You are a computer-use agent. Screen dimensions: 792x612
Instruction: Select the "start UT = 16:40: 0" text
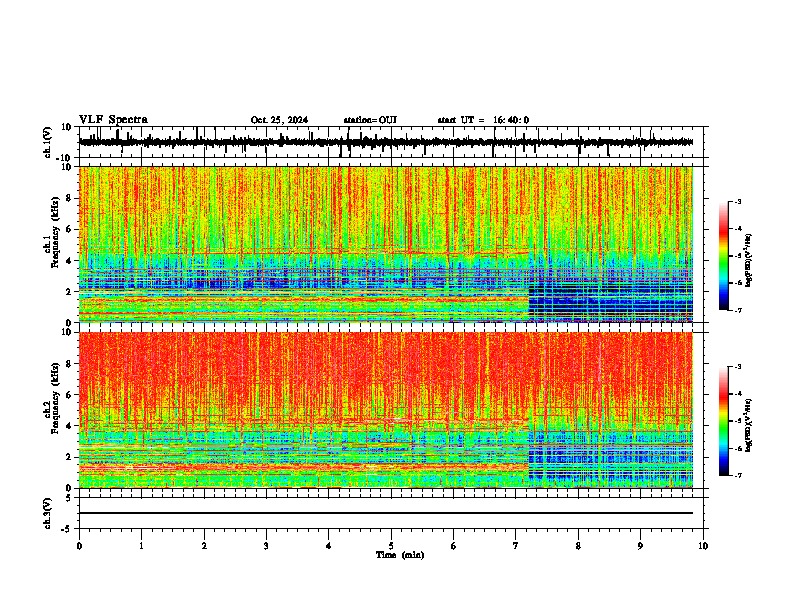pyautogui.click(x=483, y=120)
